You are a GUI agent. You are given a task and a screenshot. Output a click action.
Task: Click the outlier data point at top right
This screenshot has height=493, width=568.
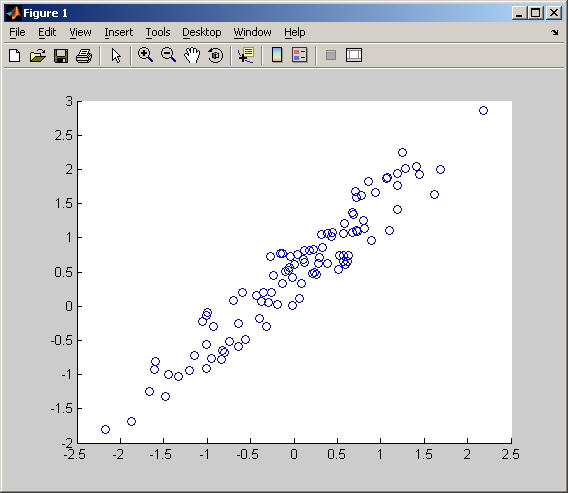(x=483, y=110)
